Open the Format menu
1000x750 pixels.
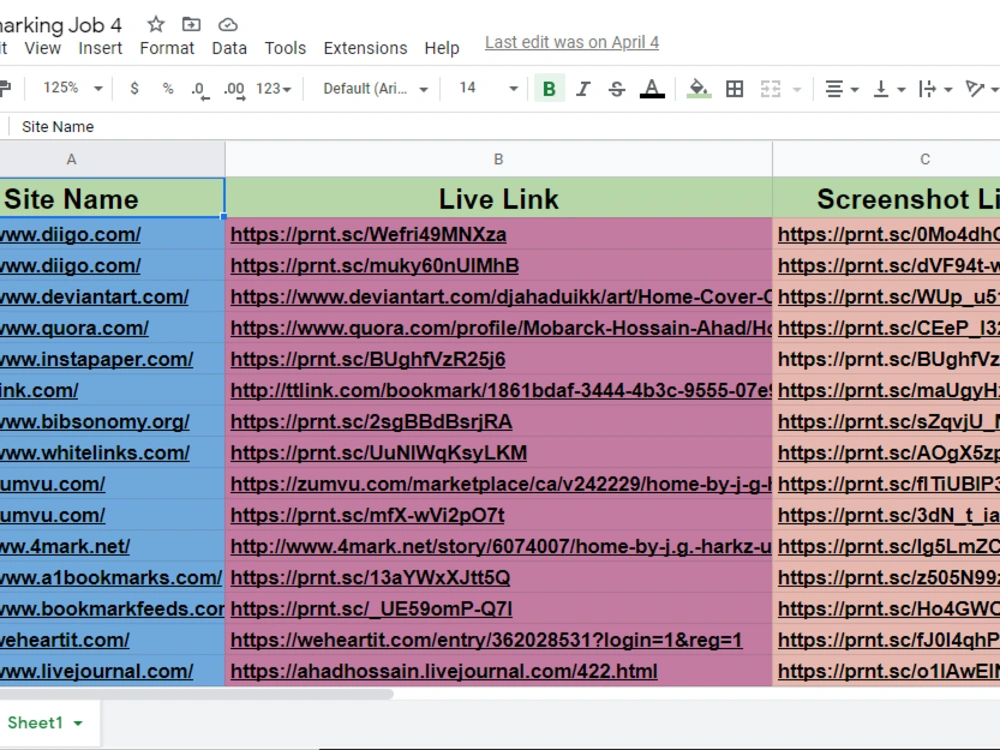tap(167, 48)
